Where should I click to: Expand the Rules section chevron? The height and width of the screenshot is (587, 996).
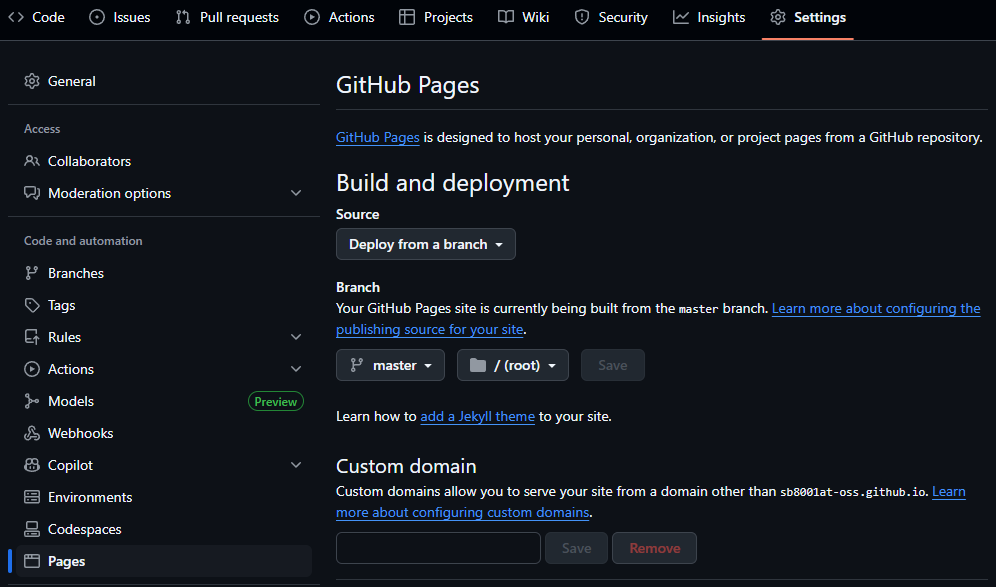pos(296,337)
